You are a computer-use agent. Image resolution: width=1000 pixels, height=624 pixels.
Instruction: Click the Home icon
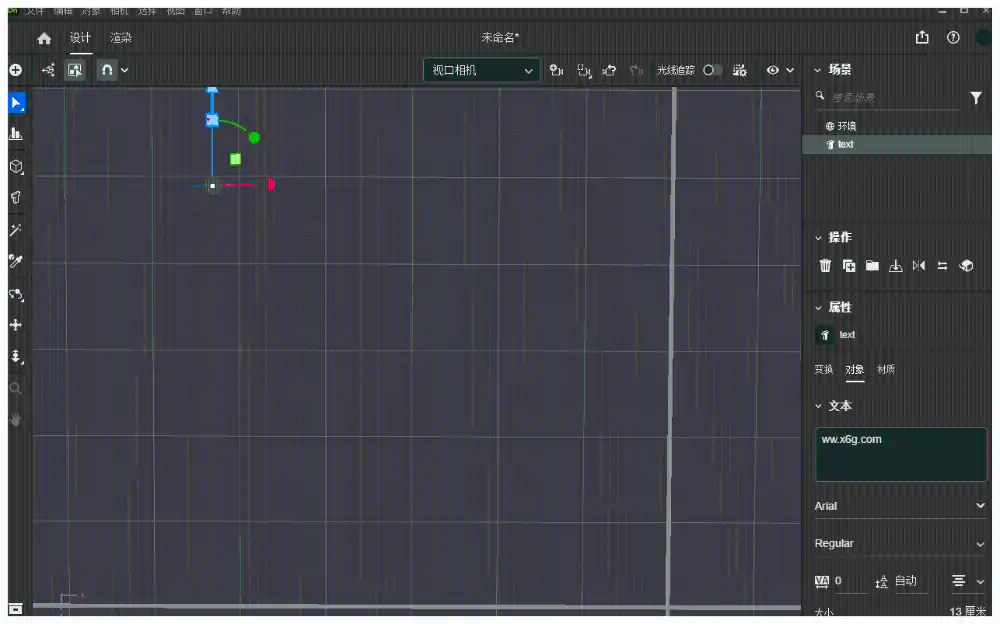pyautogui.click(x=44, y=38)
